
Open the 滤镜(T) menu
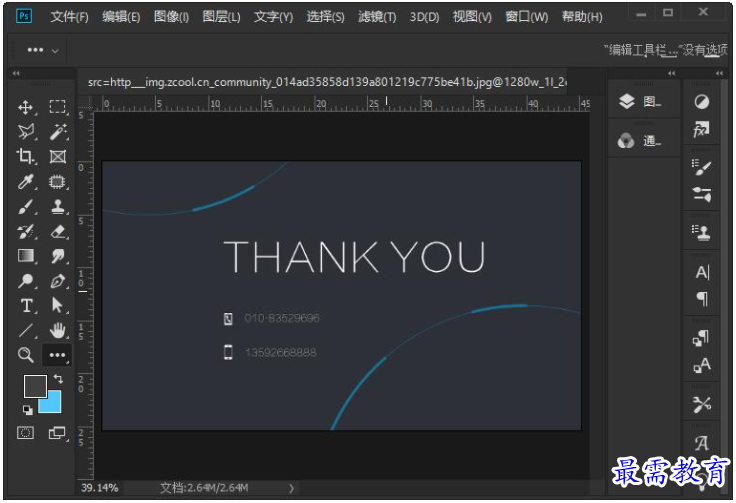point(377,17)
